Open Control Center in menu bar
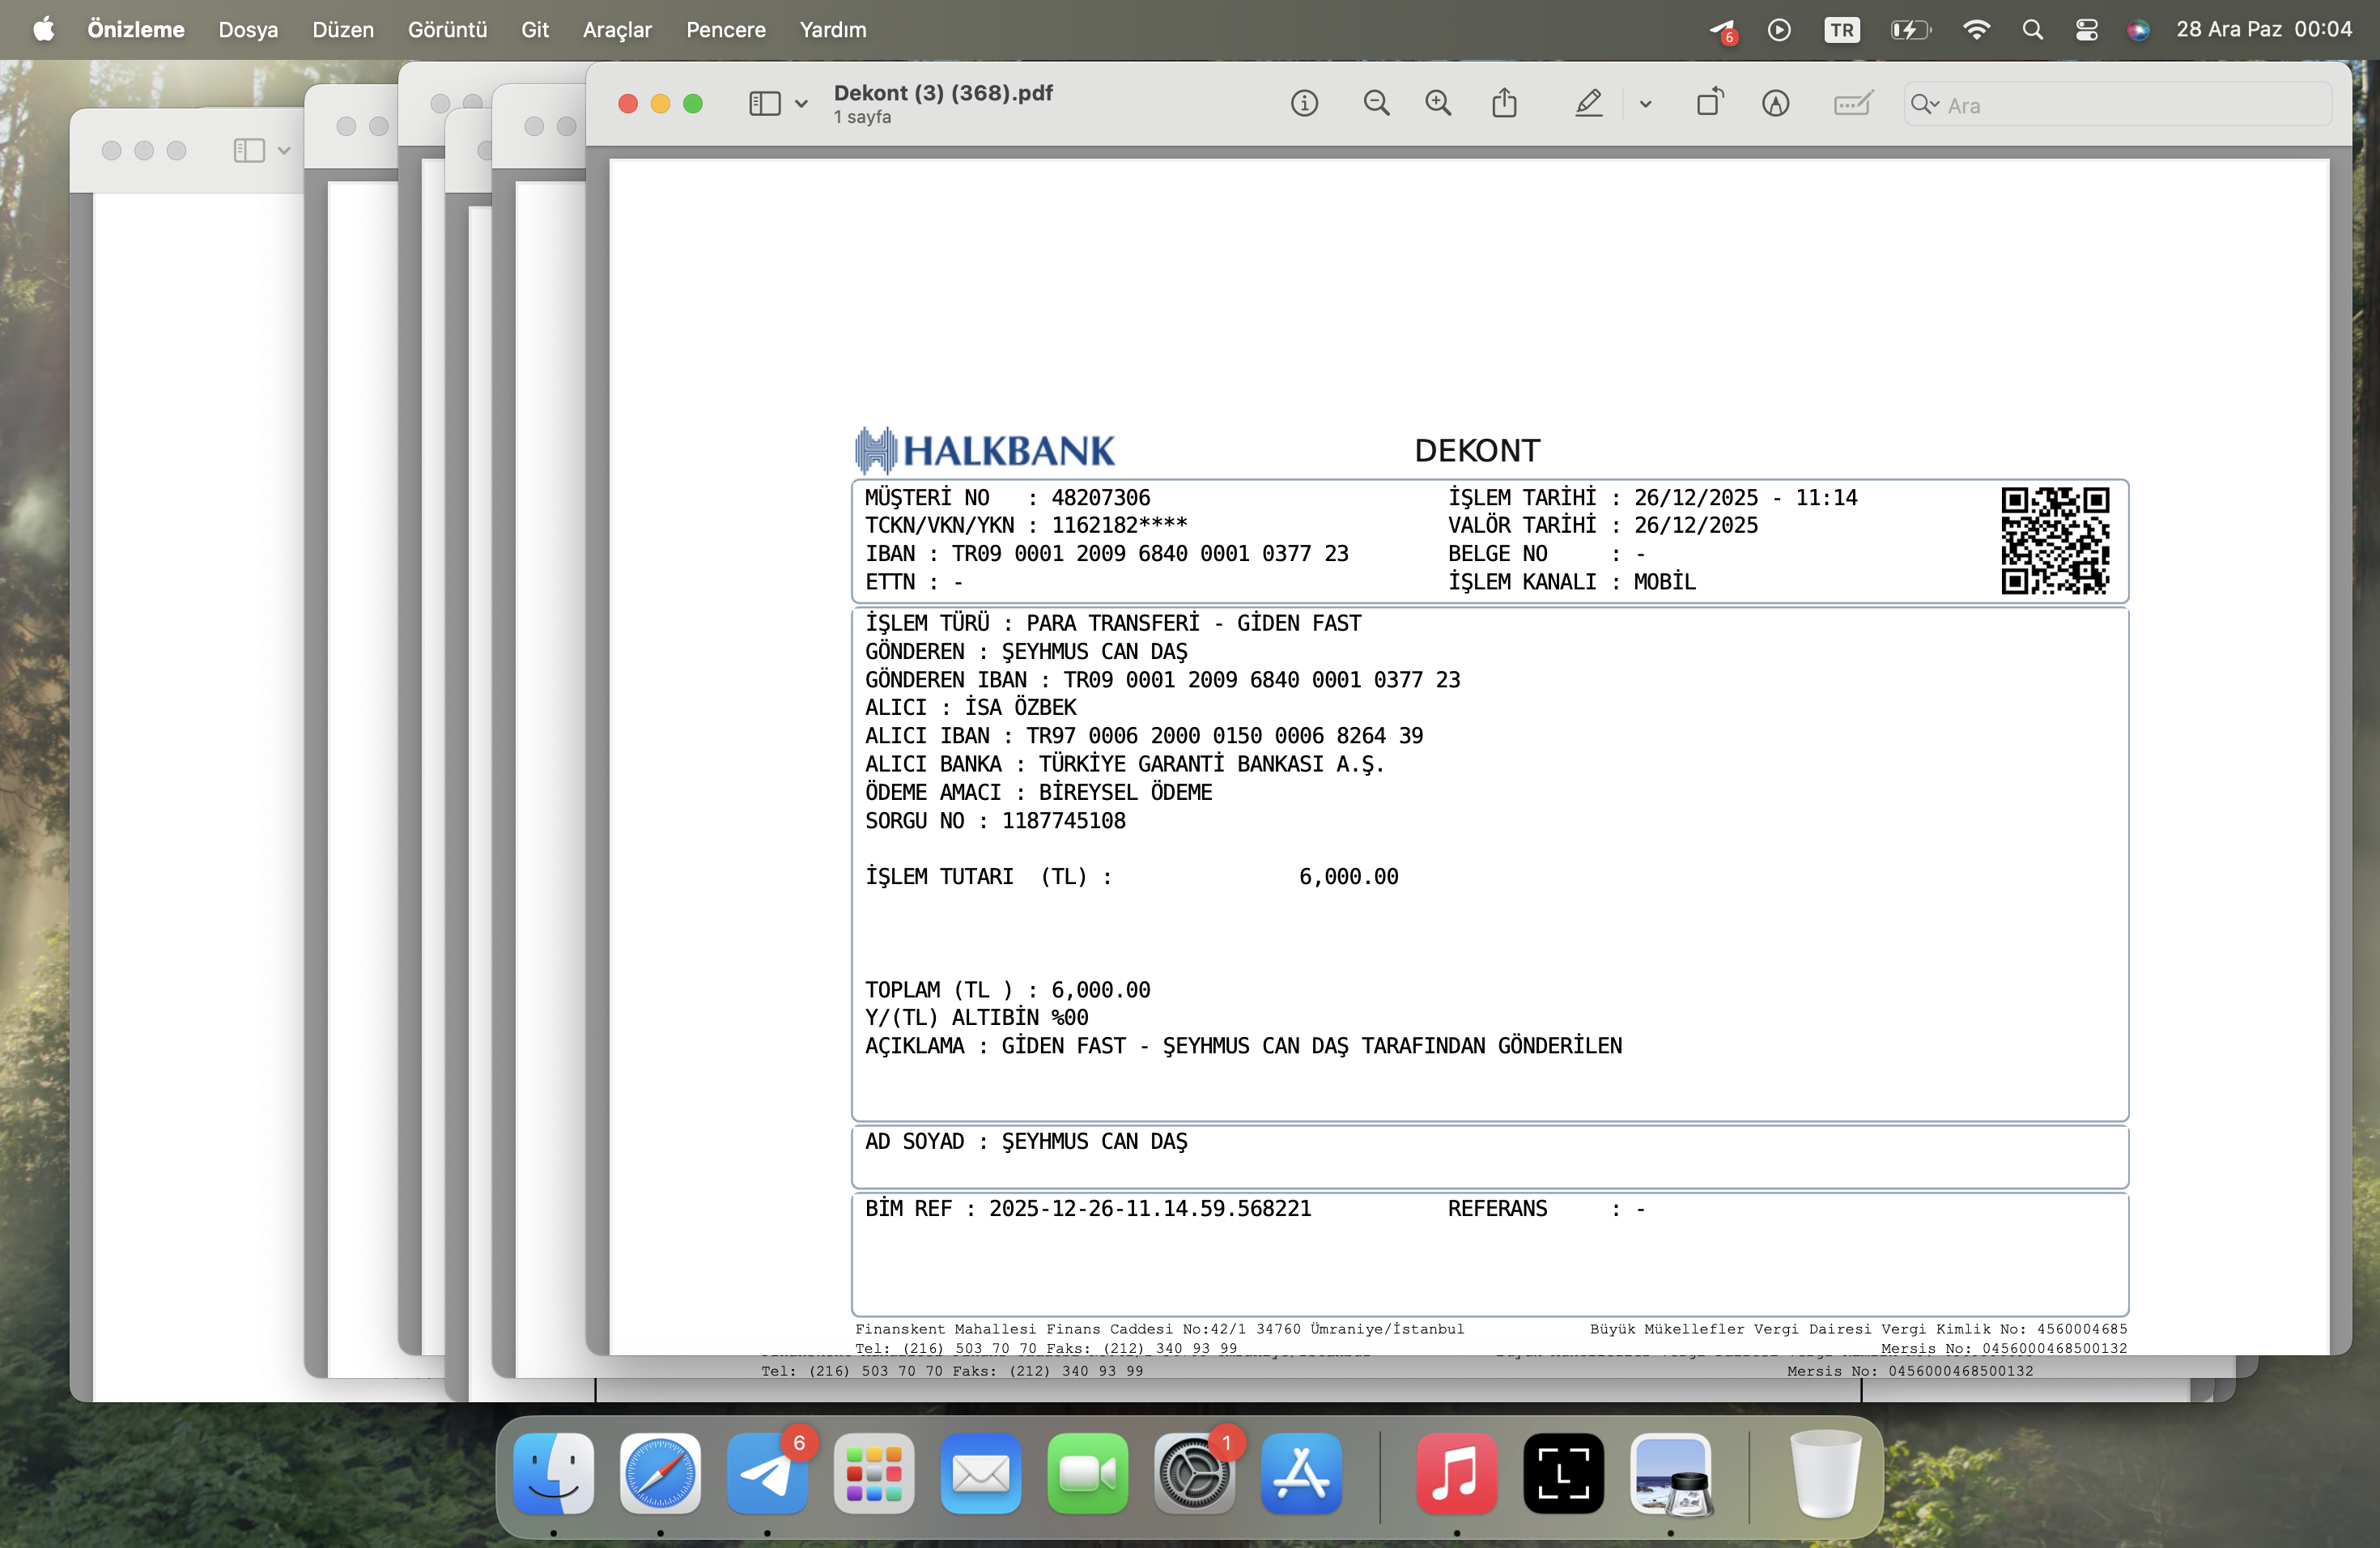This screenshot has width=2380, height=1548. (2086, 30)
